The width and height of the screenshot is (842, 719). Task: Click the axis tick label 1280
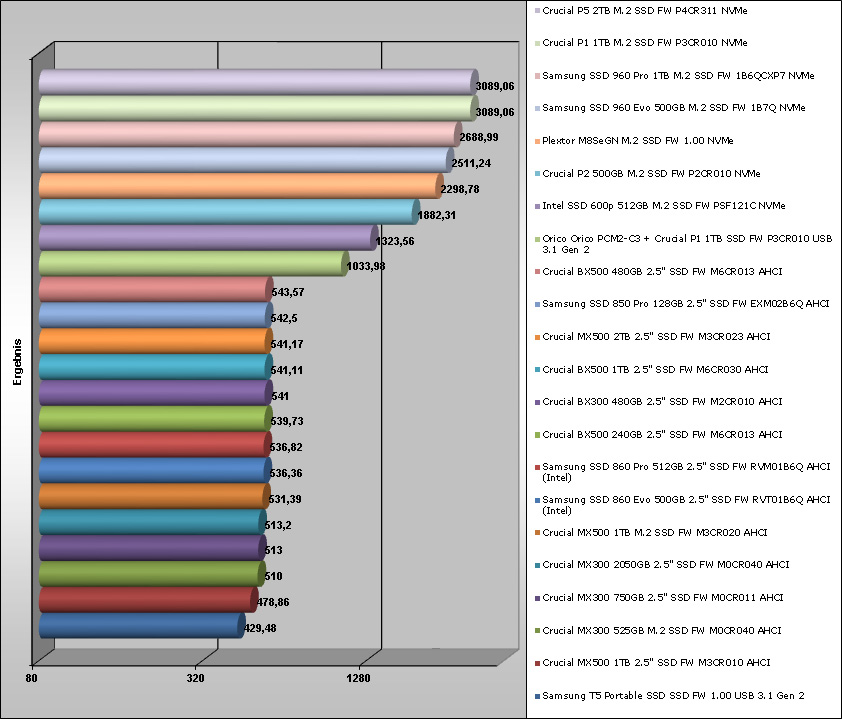coord(358,678)
